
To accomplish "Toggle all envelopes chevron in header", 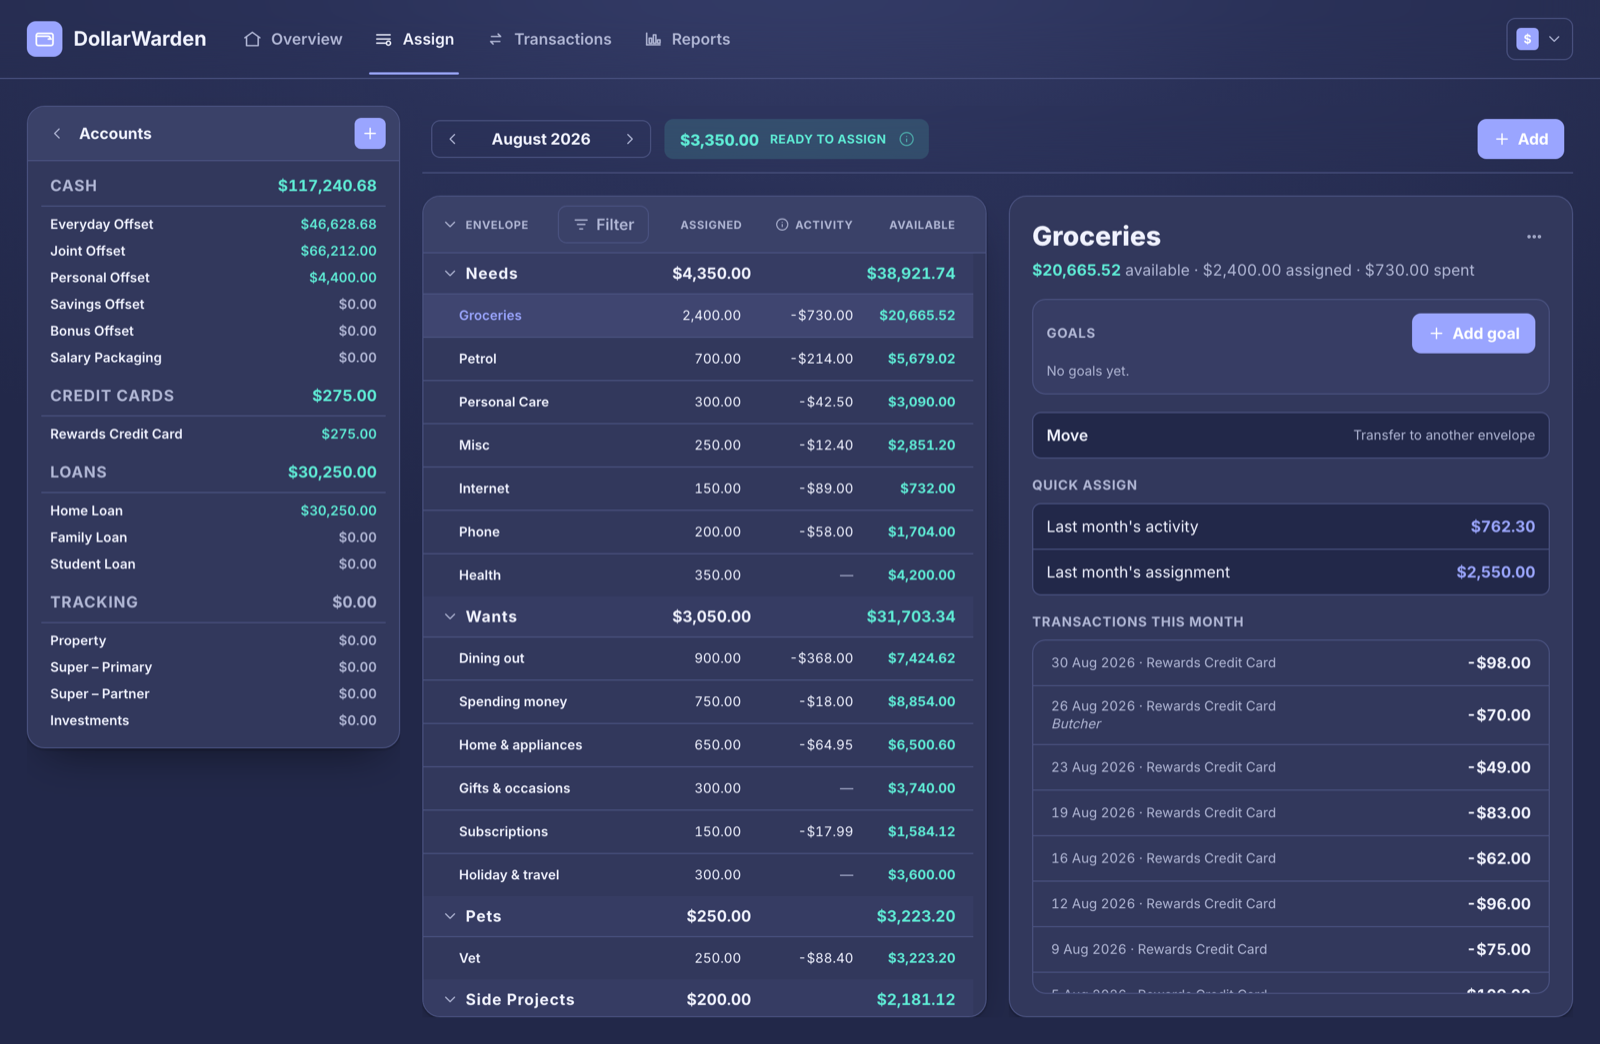I will click(x=450, y=225).
